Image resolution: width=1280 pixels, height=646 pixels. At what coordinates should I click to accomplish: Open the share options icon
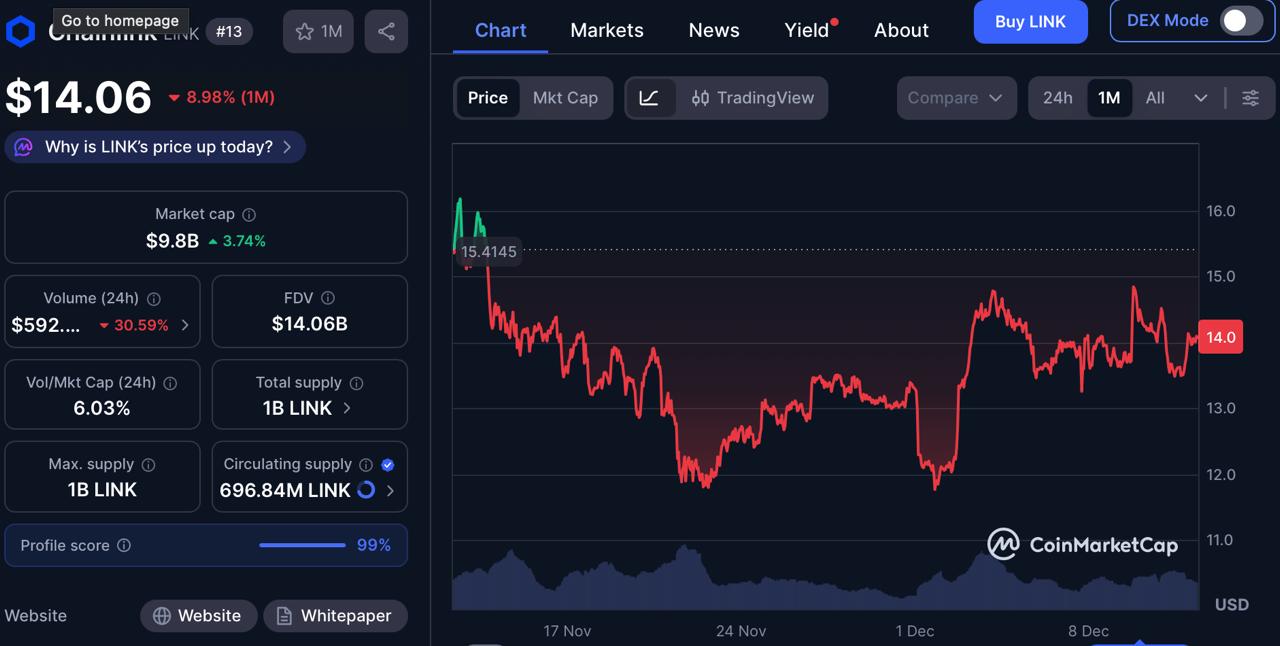click(386, 31)
